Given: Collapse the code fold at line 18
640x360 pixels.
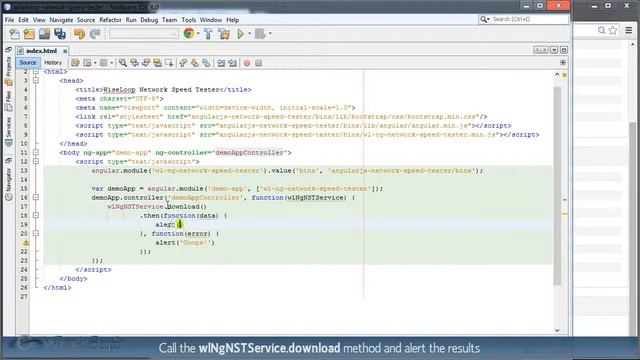Looking at the screenshot, I should pyautogui.click(x=36, y=215).
